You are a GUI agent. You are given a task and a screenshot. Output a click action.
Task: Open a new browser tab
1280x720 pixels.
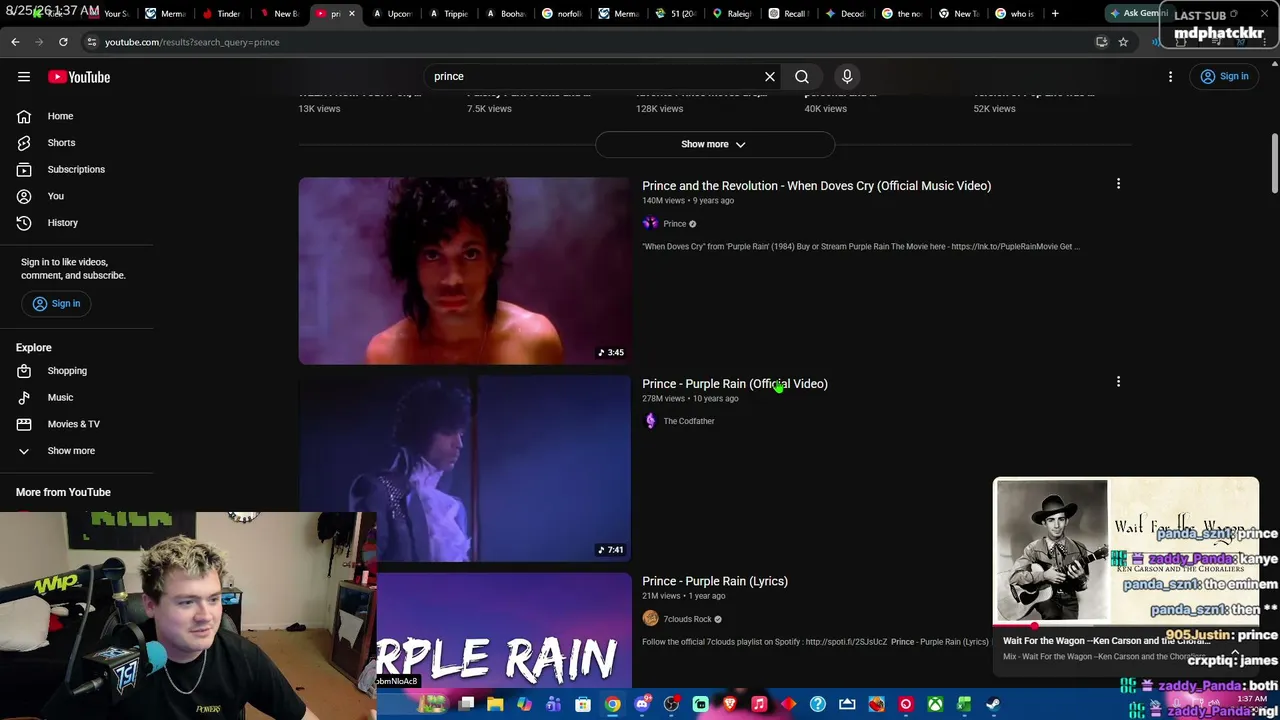pos(1055,14)
